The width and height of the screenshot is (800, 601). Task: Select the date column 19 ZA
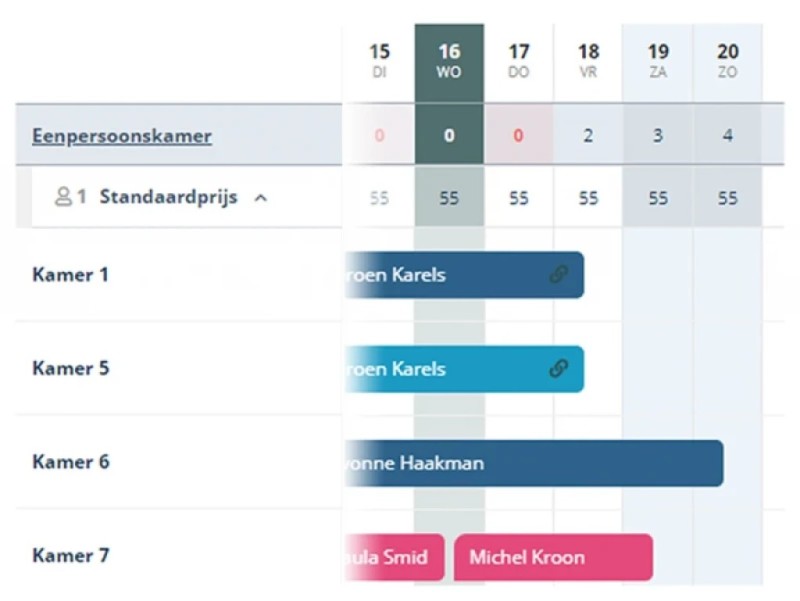coord(658,61)
